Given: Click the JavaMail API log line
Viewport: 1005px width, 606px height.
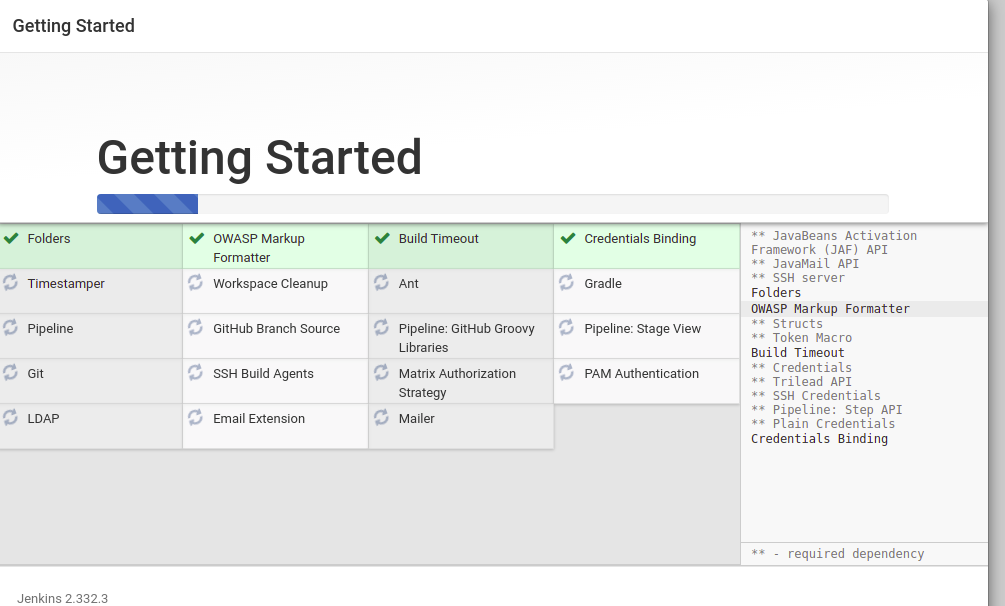Looking at the screenshot, I should click(x=804, y=264).
